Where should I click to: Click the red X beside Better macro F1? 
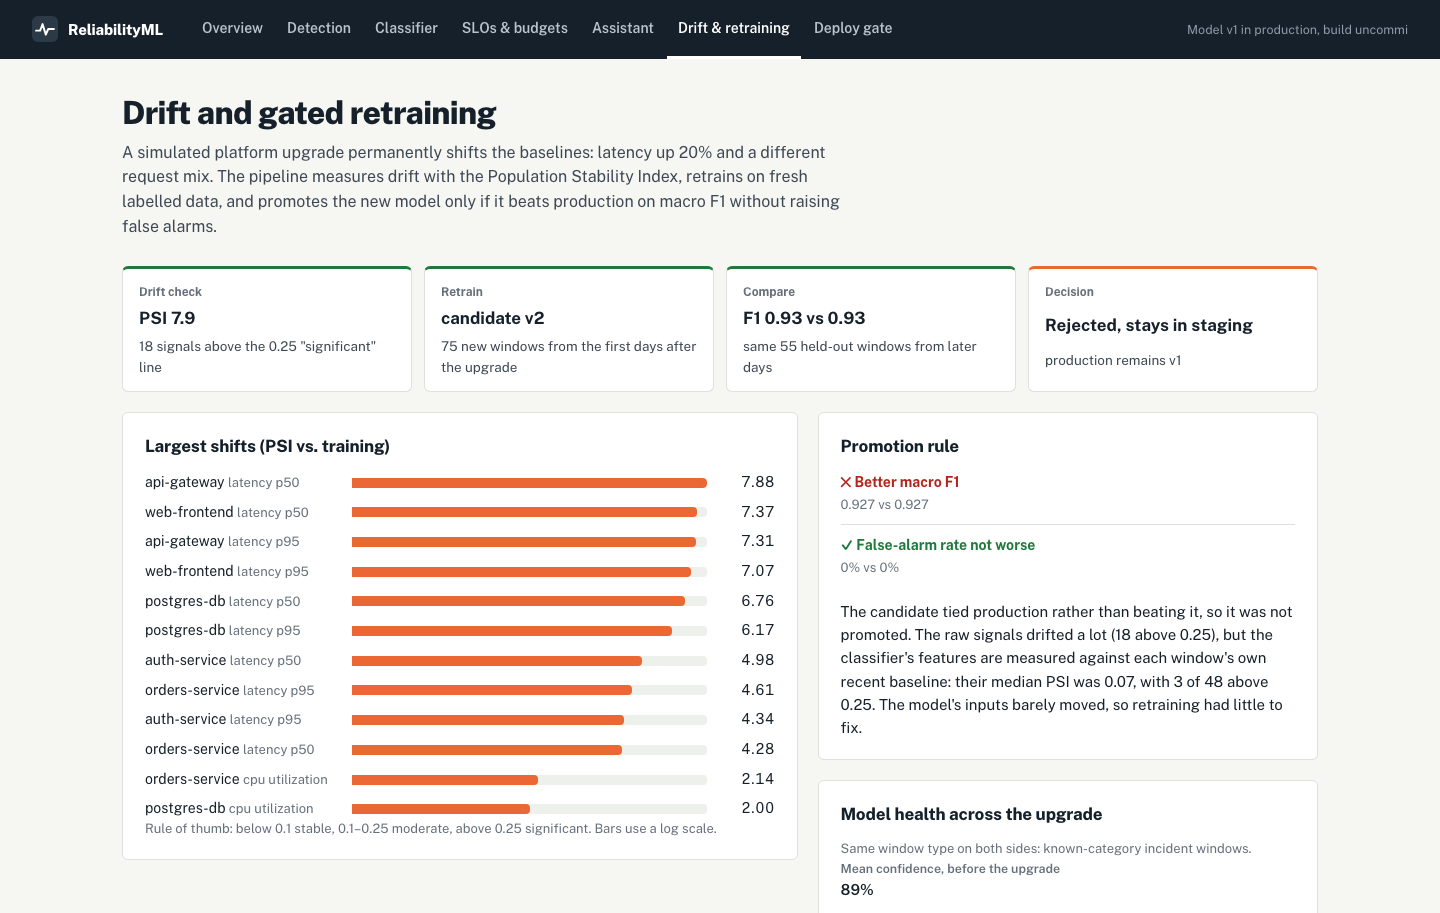pyautogui.click(x=846, y=482)
